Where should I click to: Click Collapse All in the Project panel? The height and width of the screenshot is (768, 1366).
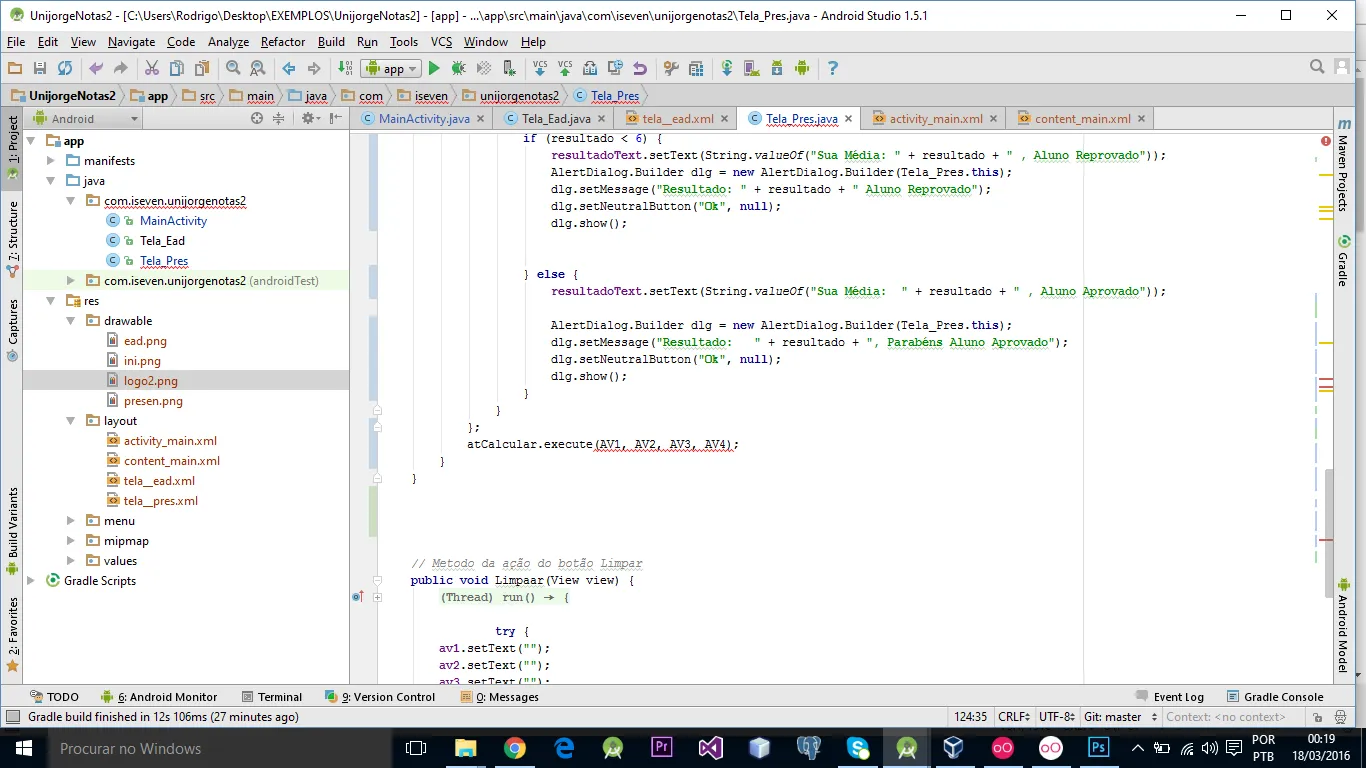pyautogui.click(x=279, y=118)
